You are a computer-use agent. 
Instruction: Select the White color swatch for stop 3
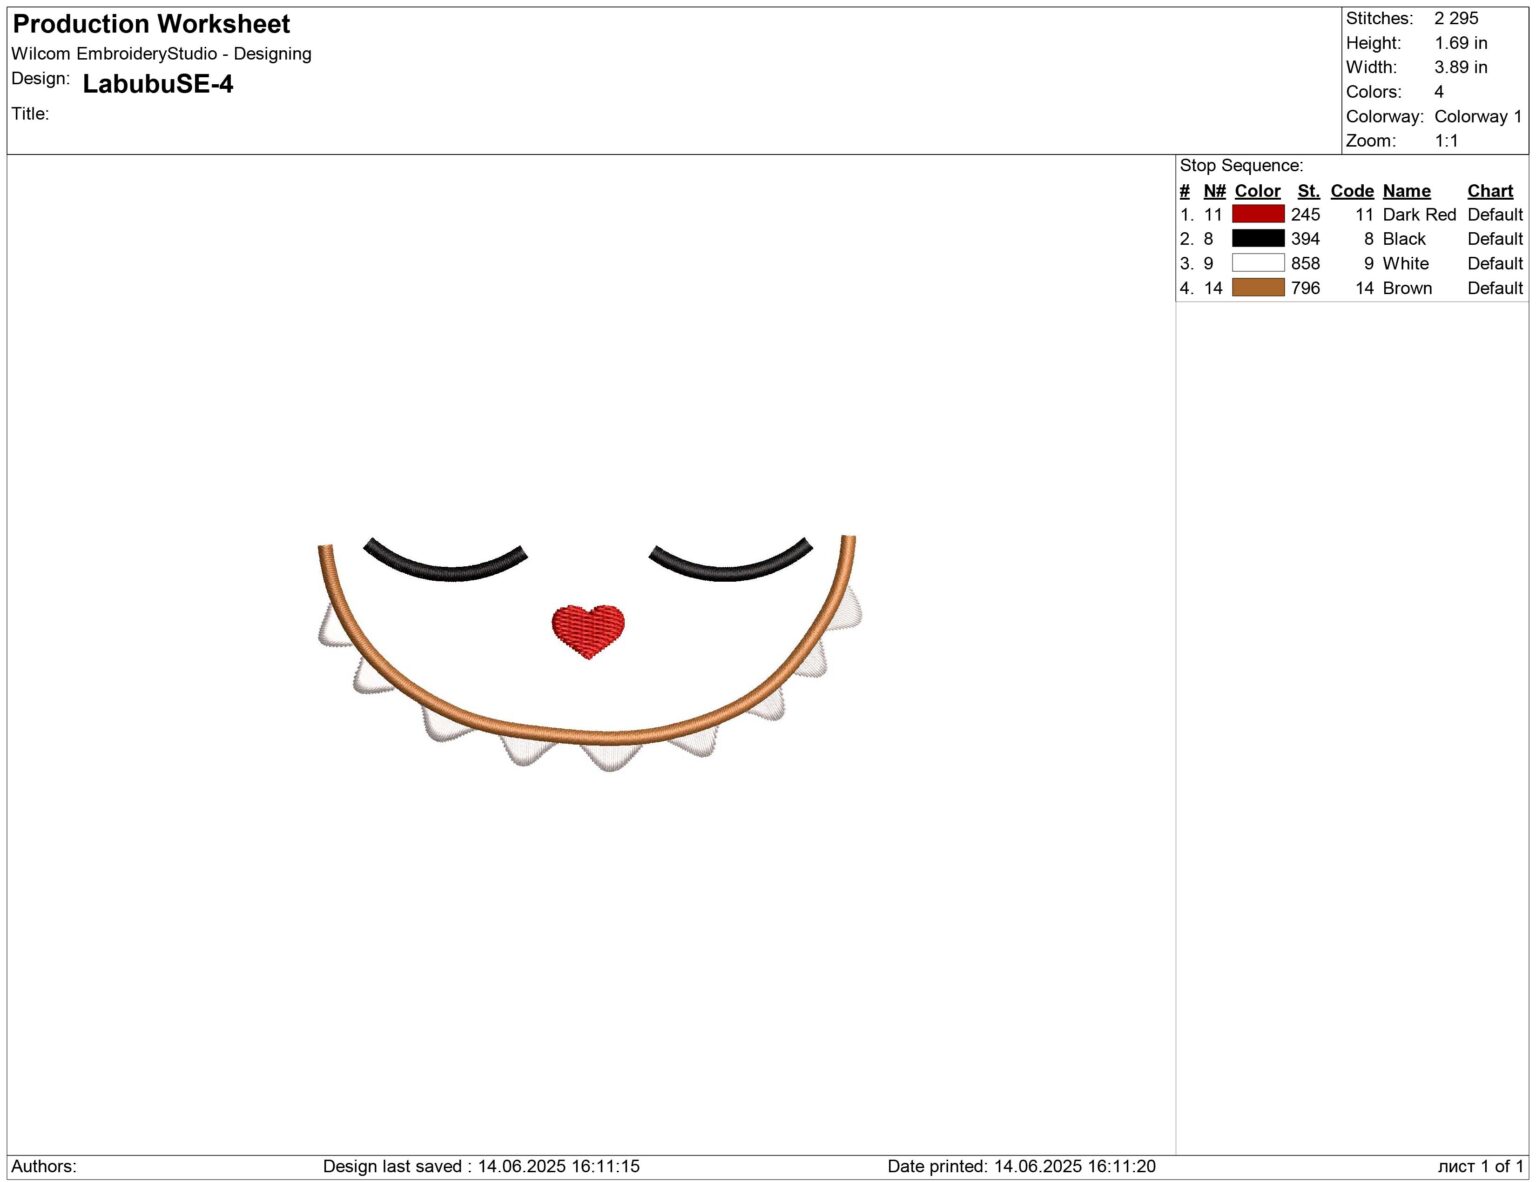1259,263
